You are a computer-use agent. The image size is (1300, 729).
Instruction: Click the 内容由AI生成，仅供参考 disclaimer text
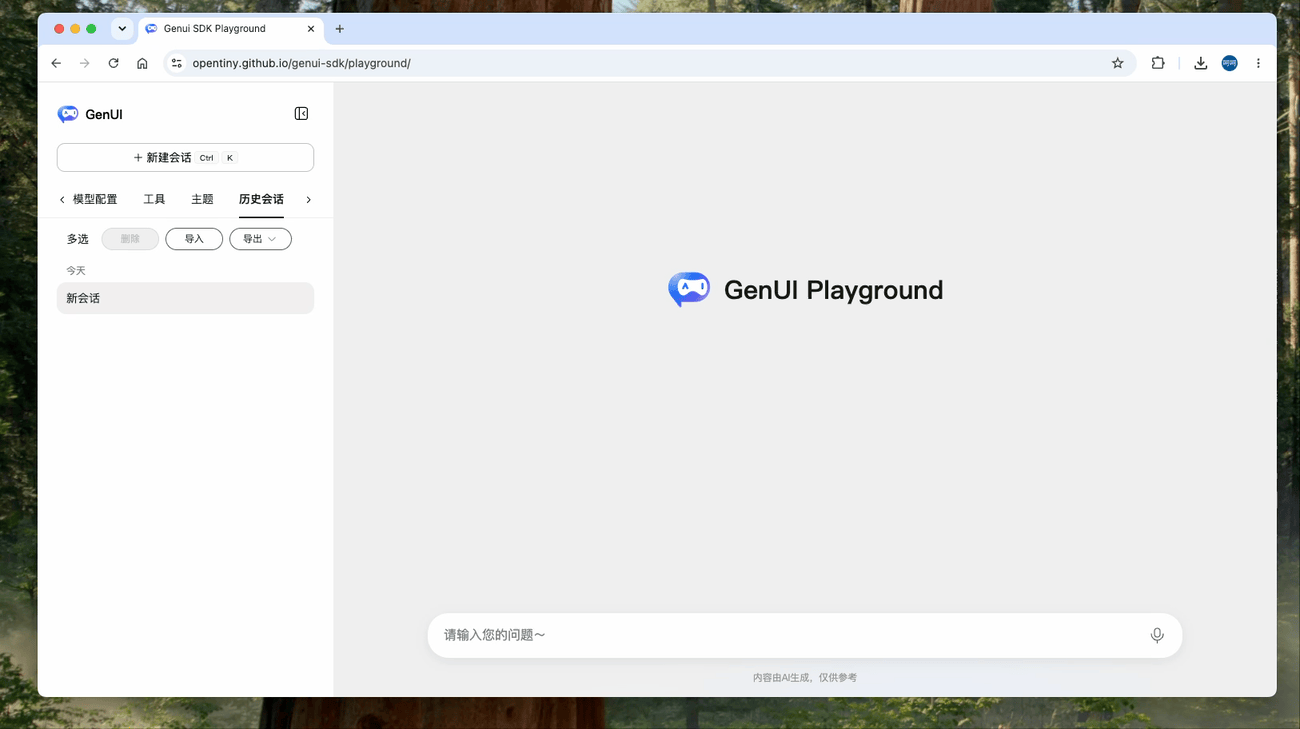[x=805, y=678]
